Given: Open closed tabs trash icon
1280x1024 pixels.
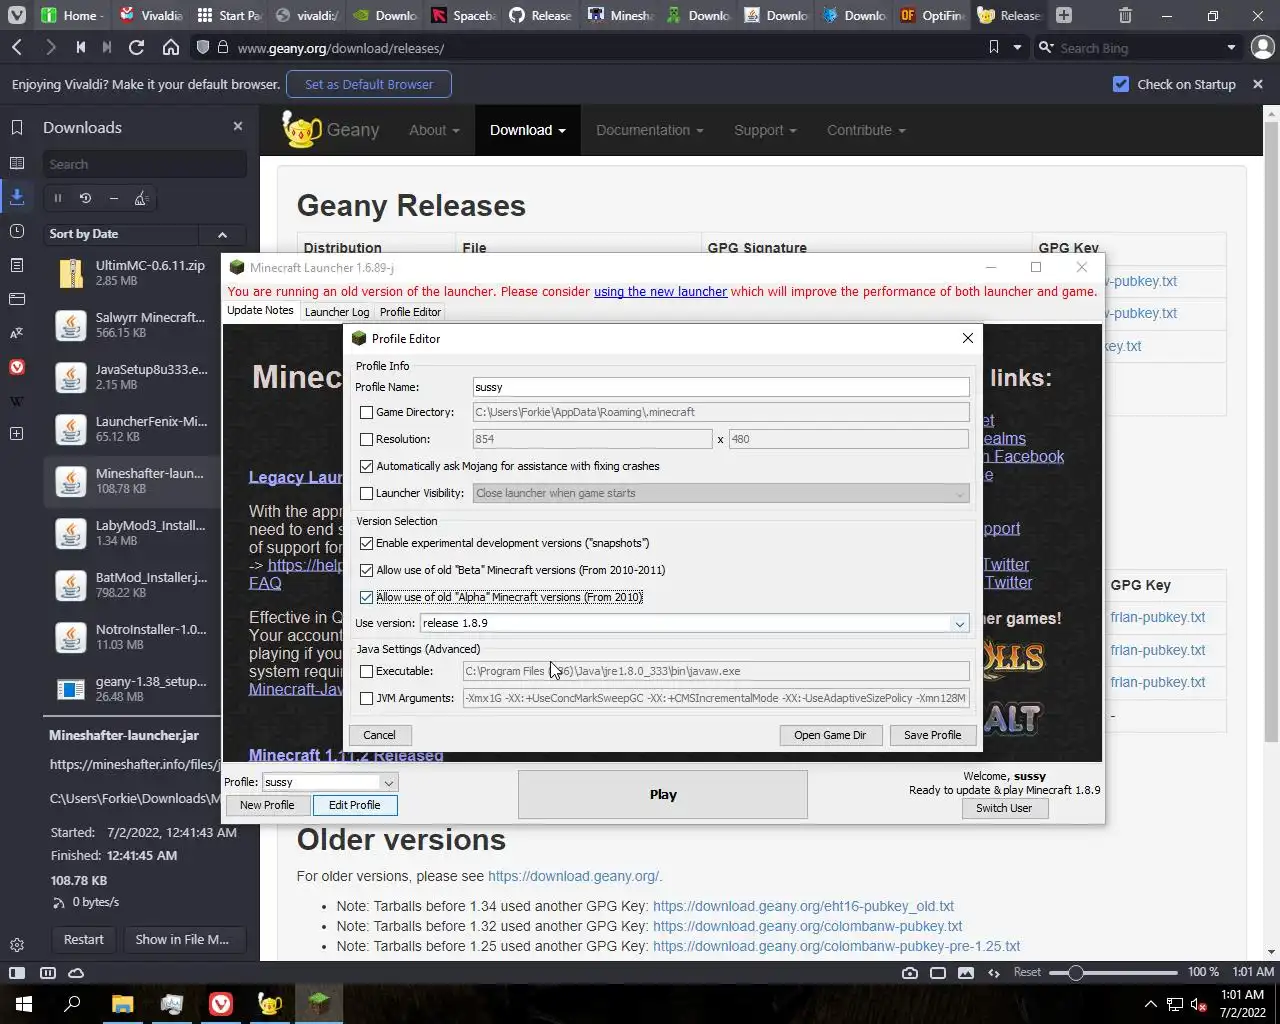Looking at the screenshot, I should click(x=1125, y=15).
